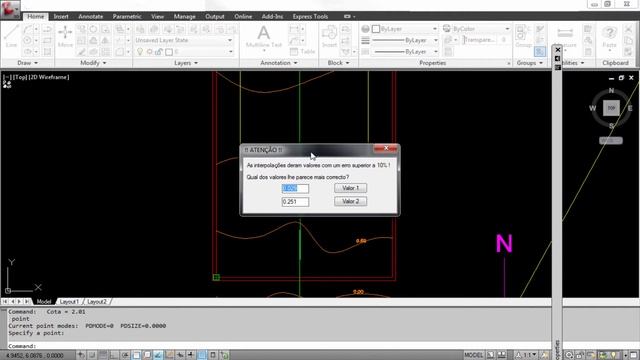
Task: Toggle Quick Properties in status bar
Action: point(213,355)
